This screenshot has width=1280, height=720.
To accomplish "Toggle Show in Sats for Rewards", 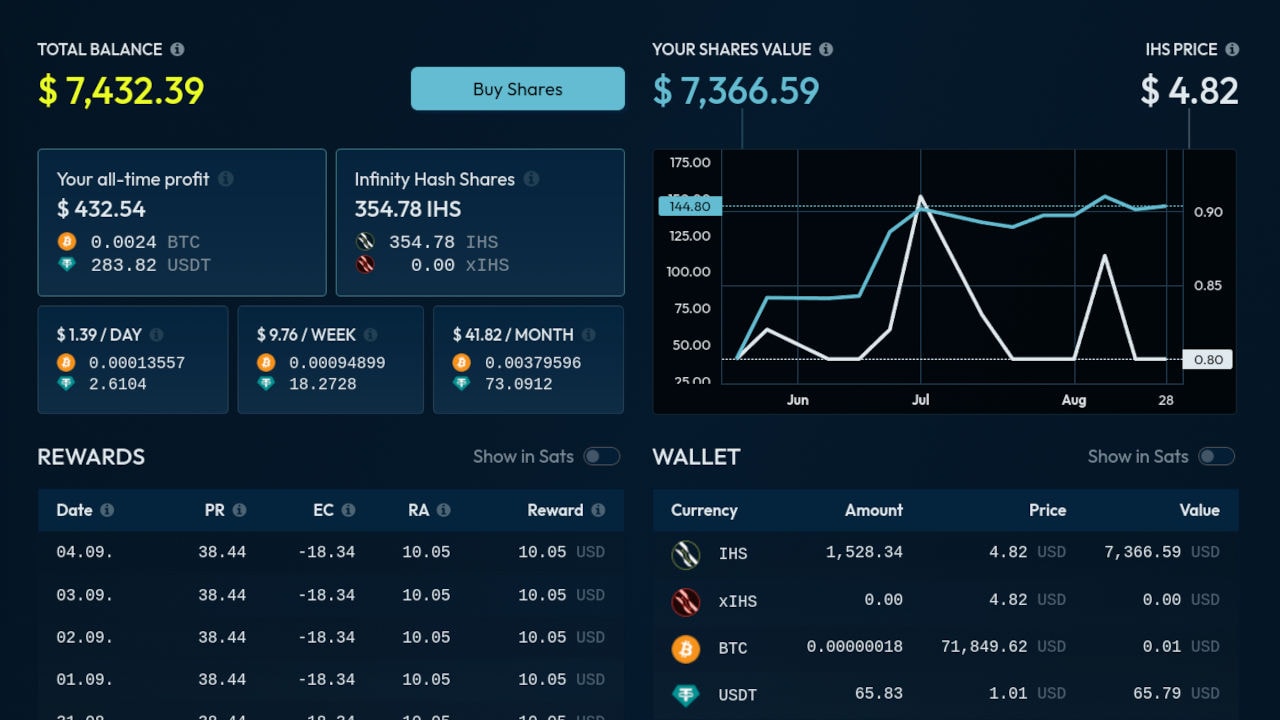I will (602, 457).
